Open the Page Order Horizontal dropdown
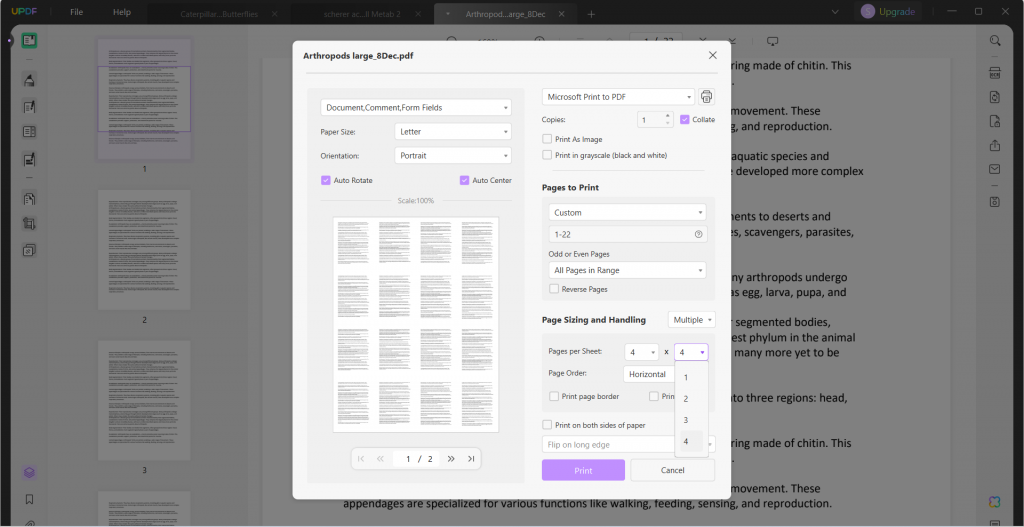 [649, 374]
